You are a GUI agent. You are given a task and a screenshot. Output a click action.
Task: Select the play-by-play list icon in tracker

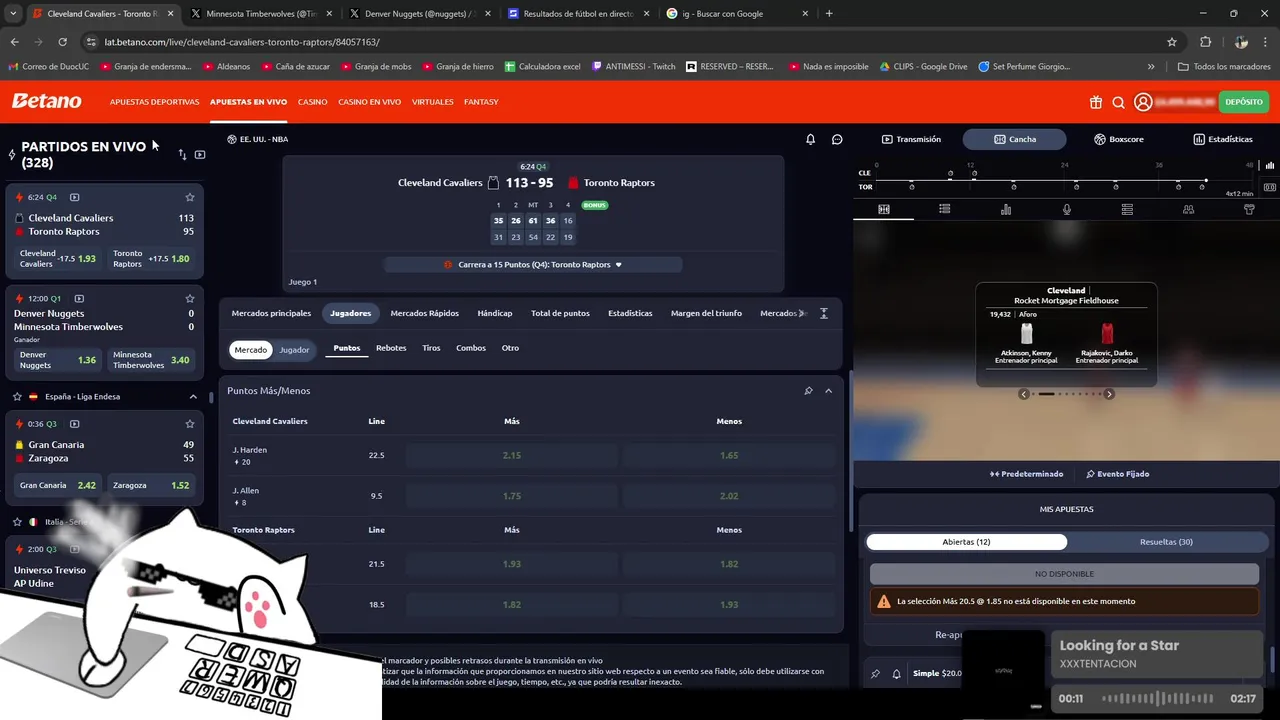pos(944,209)
